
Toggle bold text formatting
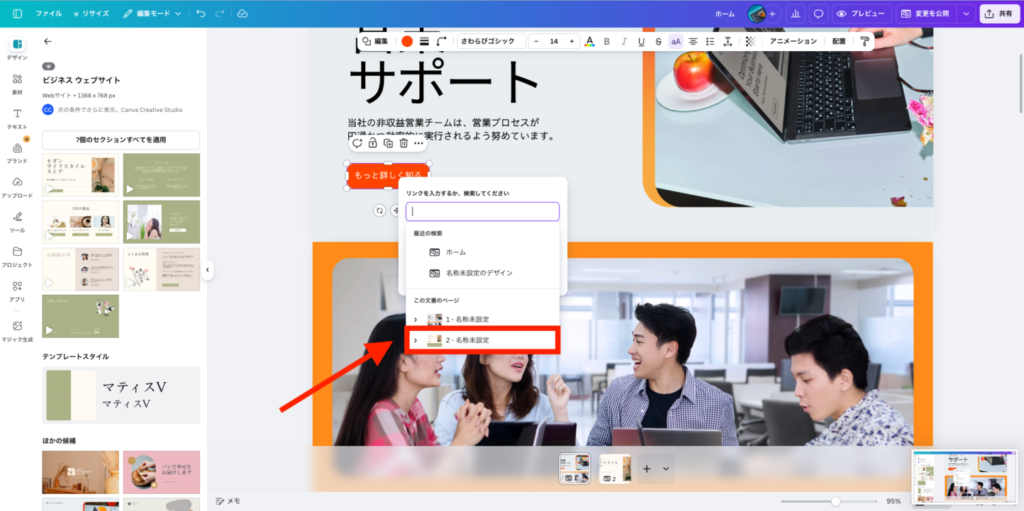pos(607,41)
